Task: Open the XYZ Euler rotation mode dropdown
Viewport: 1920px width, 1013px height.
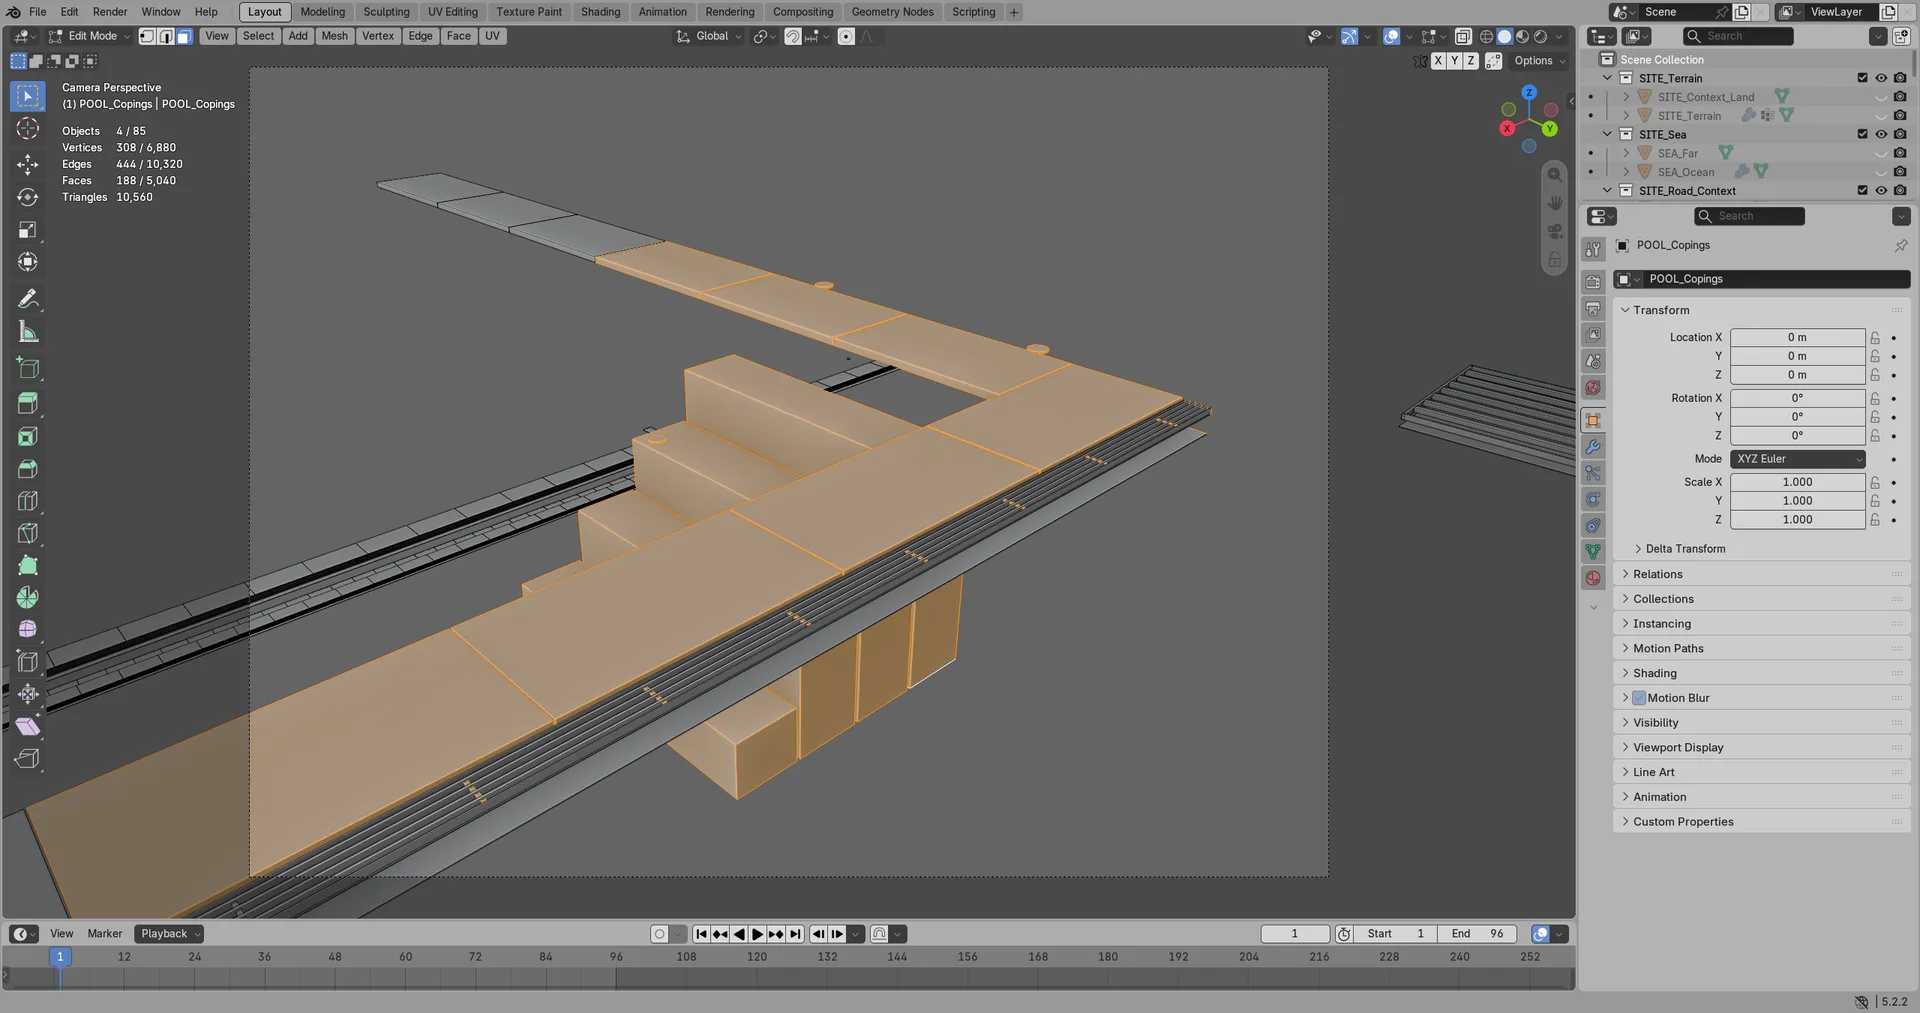Action: 1797,459
